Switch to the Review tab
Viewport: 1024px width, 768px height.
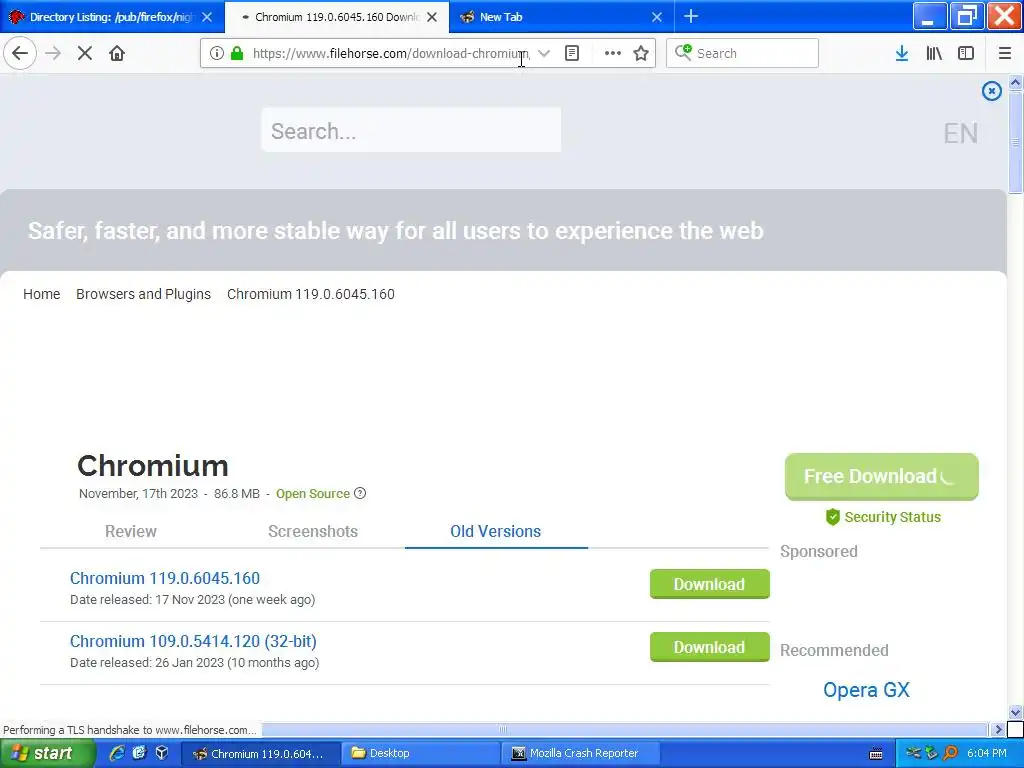[x=131, y=532]
